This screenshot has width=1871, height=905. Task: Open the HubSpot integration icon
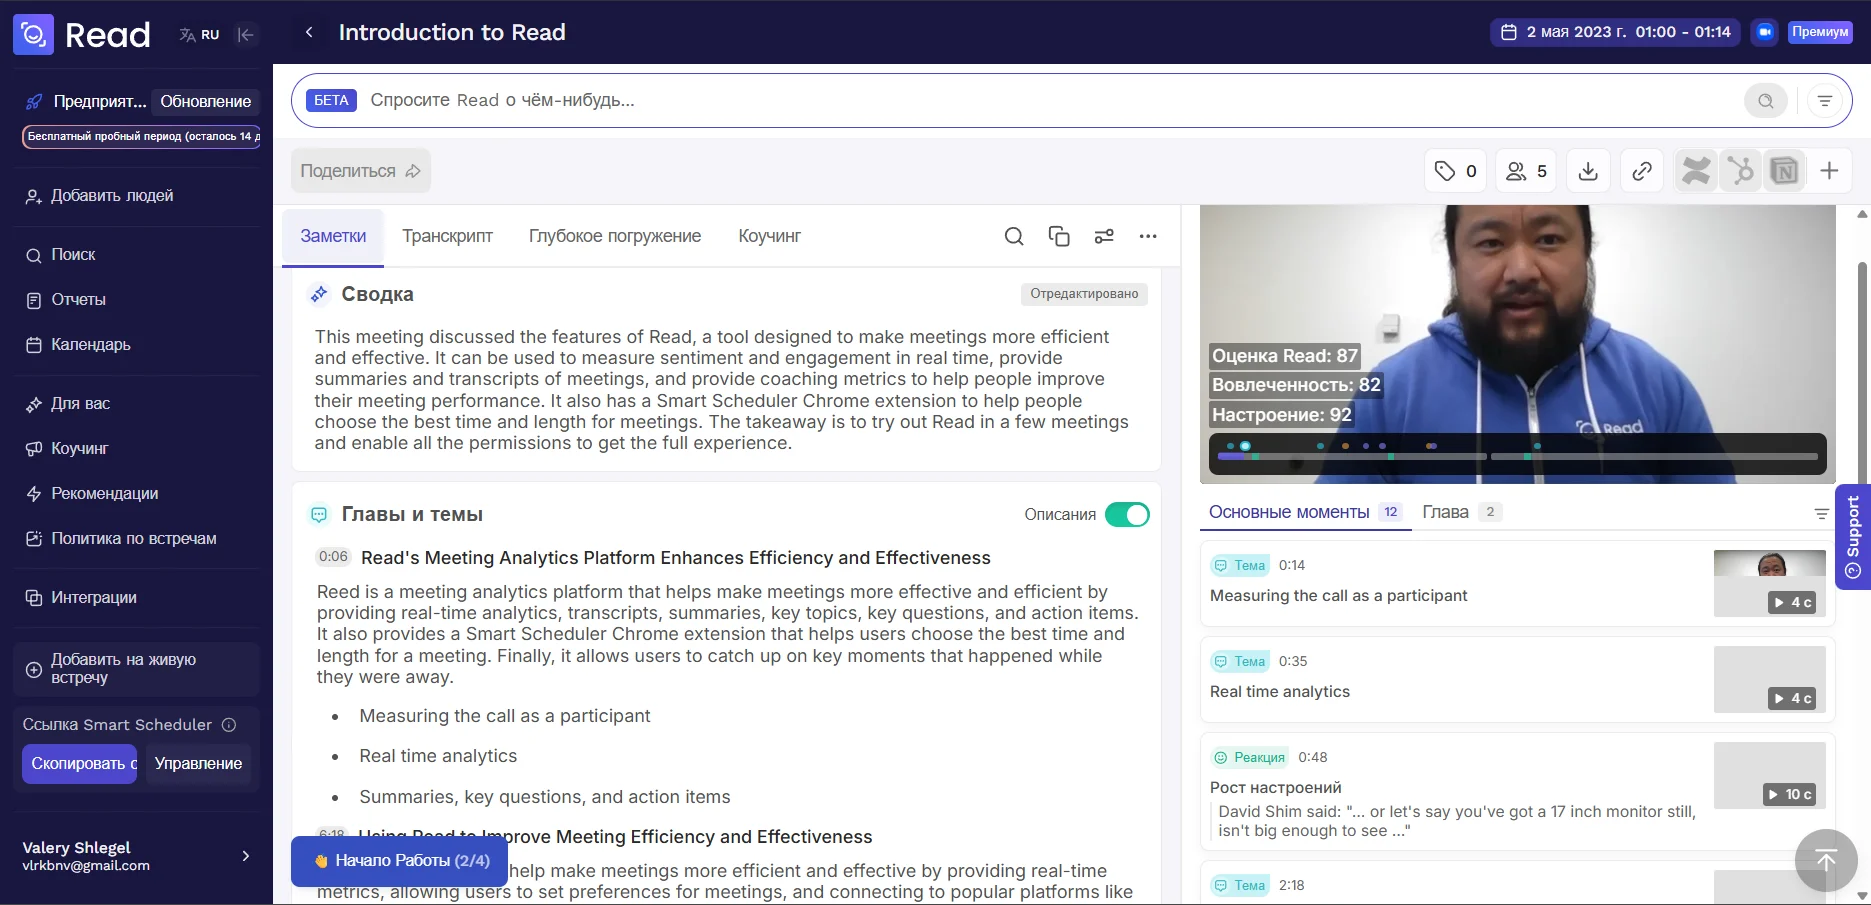[1741, 171]
